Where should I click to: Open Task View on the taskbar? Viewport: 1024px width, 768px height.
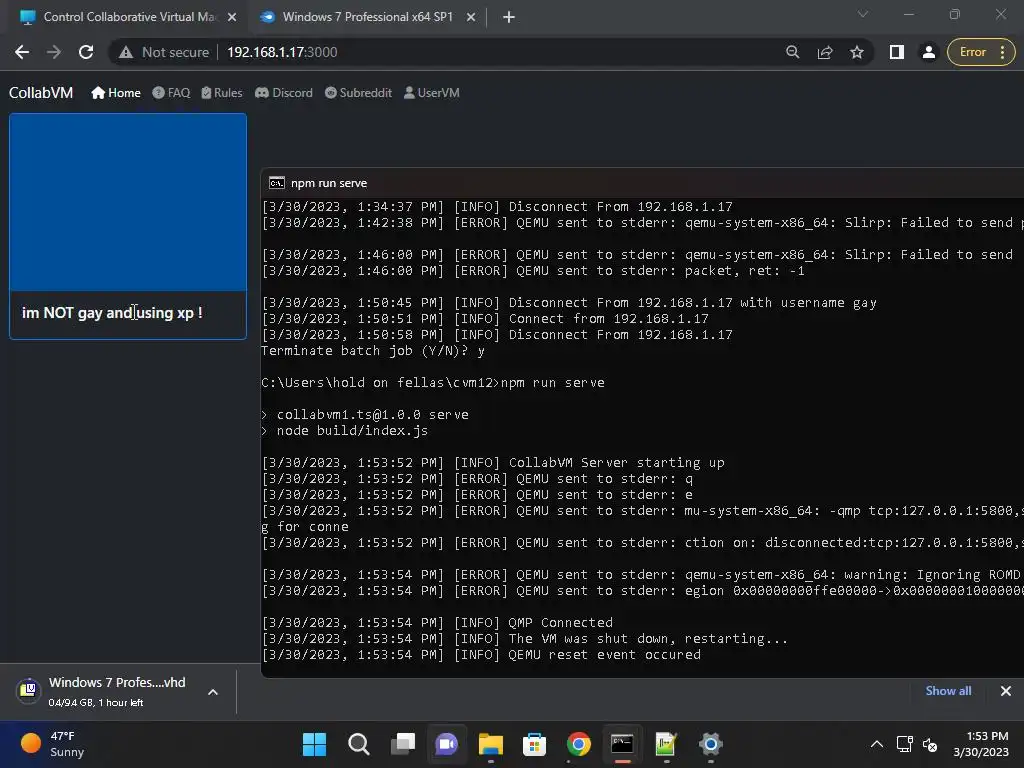[402, 744]
